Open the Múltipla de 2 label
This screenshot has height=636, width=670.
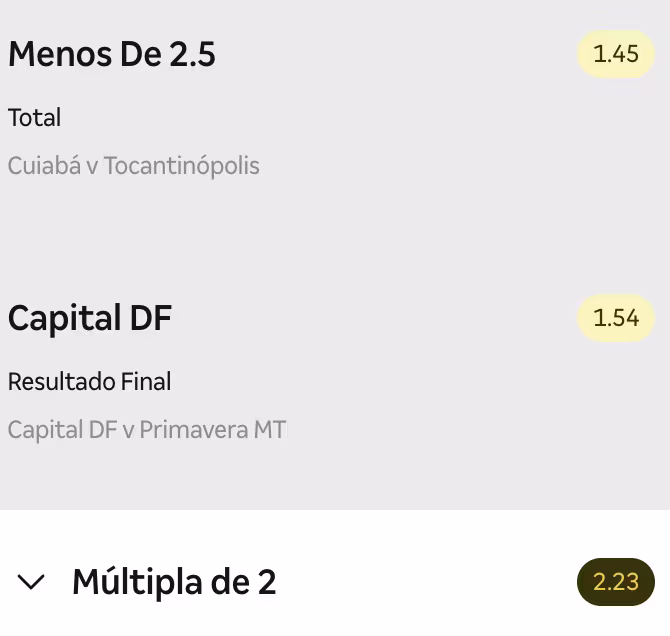click(x=174, y=582)
